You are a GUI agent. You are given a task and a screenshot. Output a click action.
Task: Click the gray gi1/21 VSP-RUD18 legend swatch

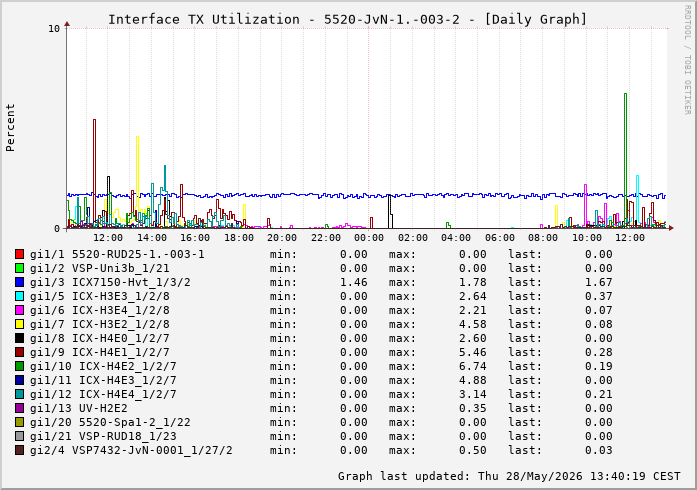click(x=19, y=436)
